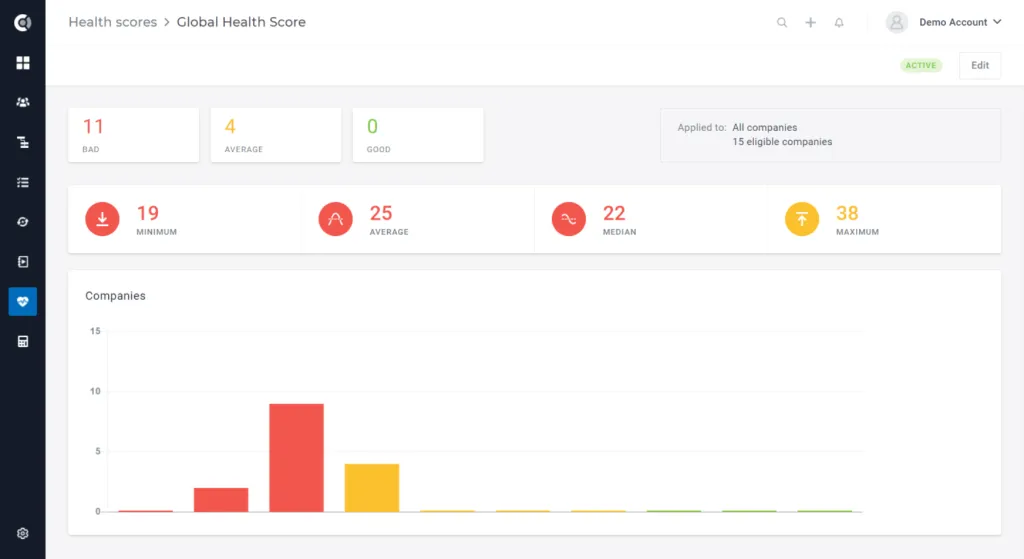Click the yellow Maximum up-arrow icon
This screenshot has height=559, width=1024.
click(802, 219)
